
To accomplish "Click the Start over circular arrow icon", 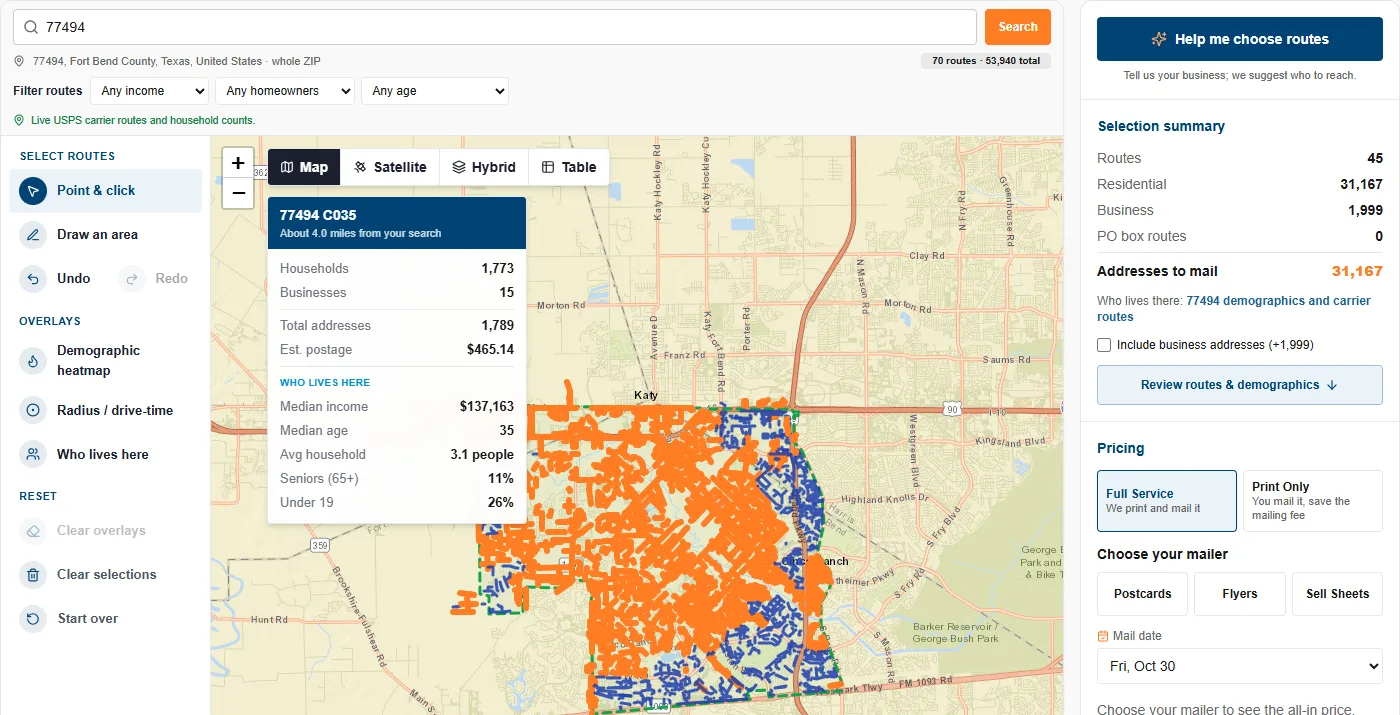I will click(x=33, y=618).
